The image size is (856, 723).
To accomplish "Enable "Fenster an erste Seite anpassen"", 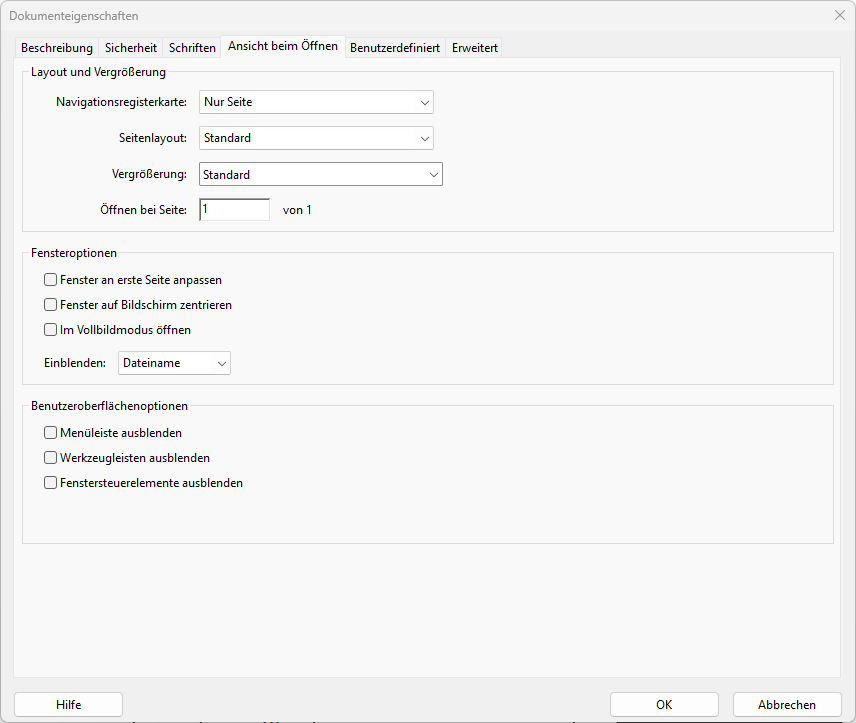I will coord(50,280).
